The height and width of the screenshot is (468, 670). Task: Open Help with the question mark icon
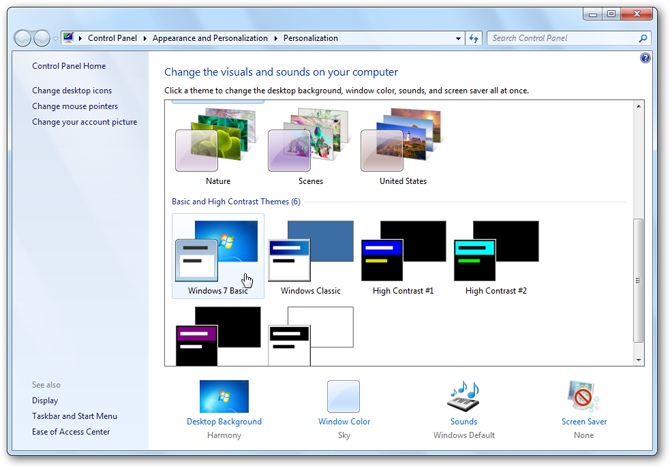(x=645, y=58)
